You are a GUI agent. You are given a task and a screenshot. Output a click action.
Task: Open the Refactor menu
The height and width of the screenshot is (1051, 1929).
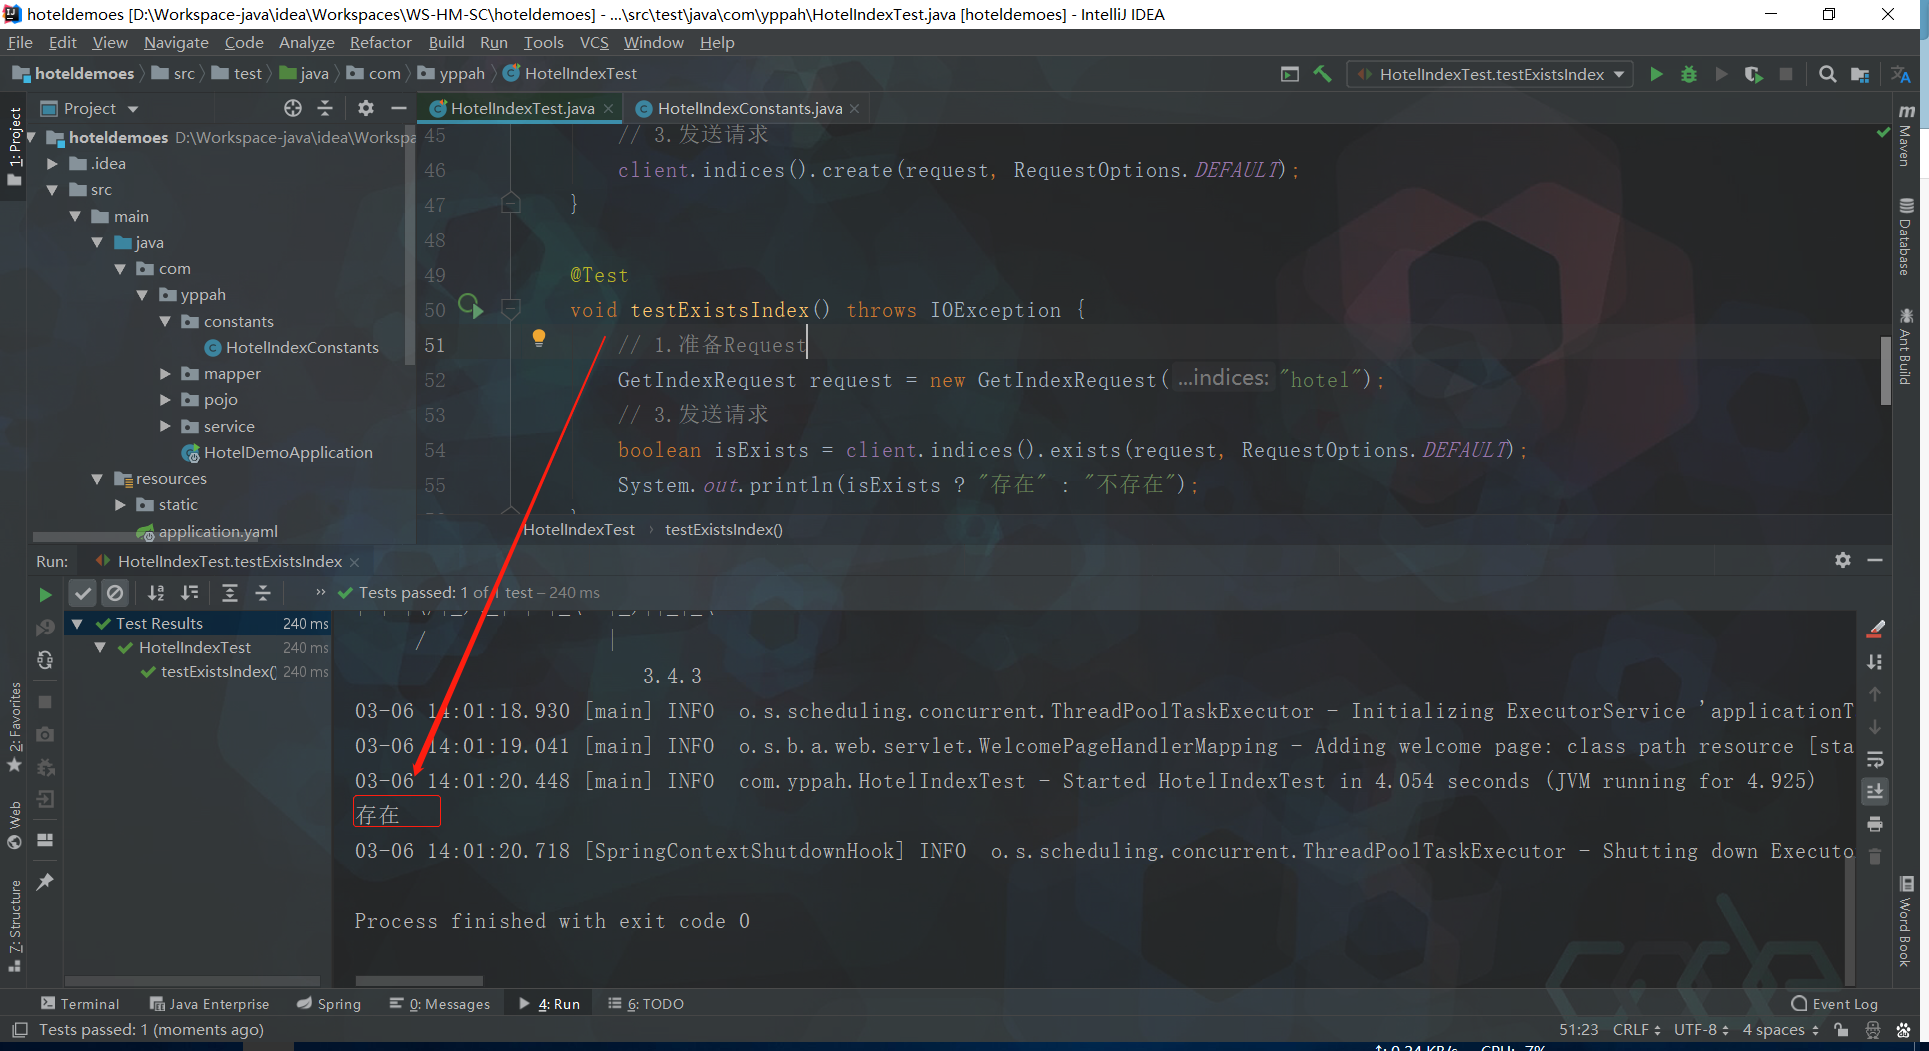tap(380, 42)
